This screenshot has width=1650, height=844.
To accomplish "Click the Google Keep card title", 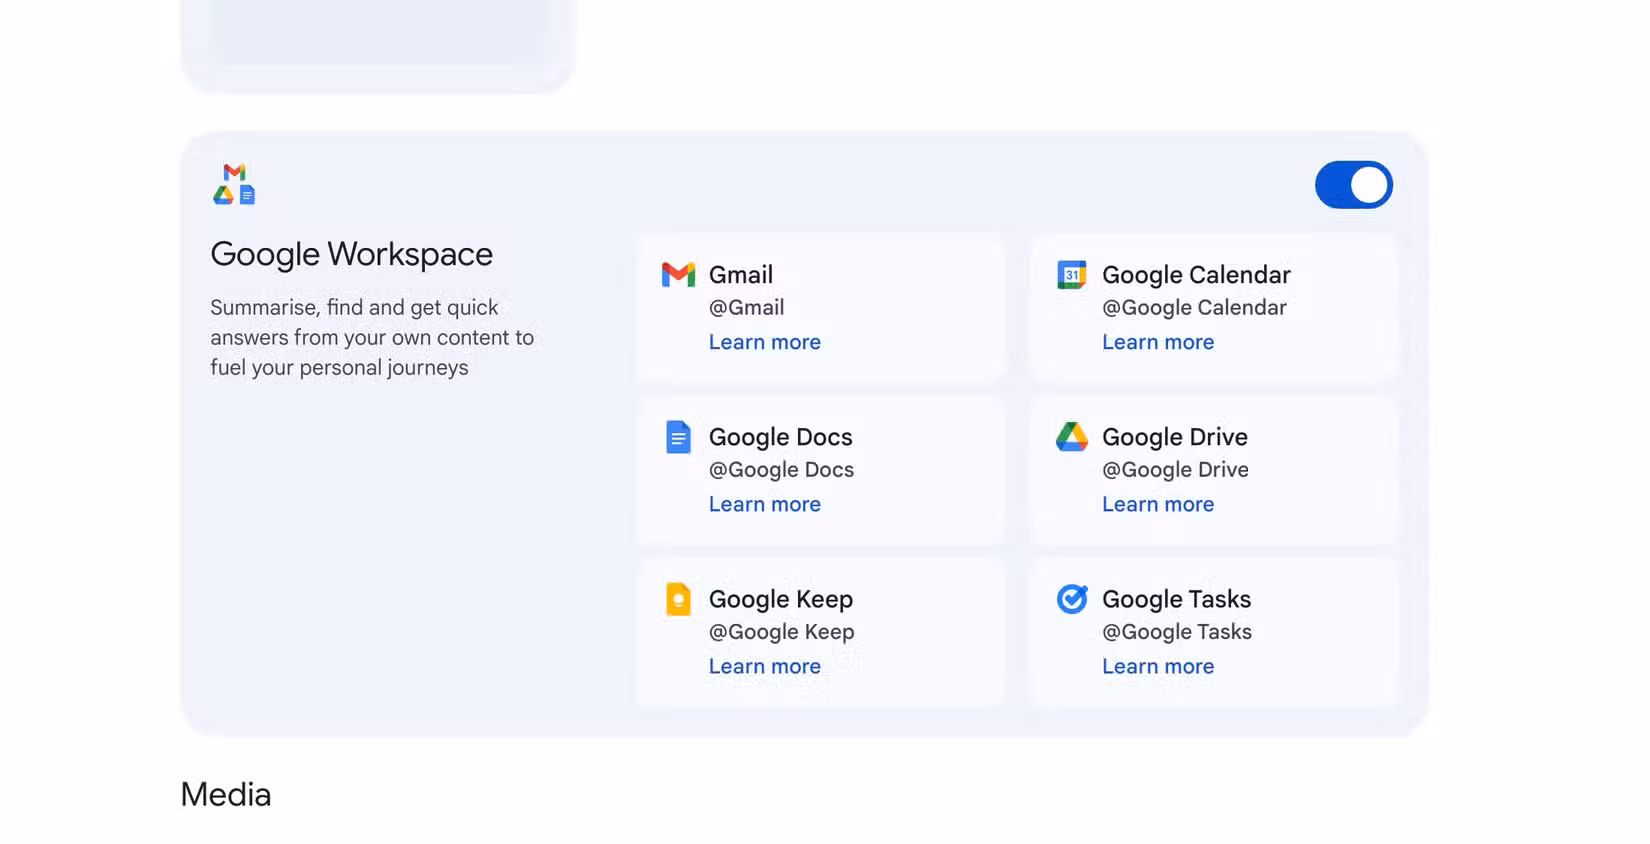I will tap(781, 599).
